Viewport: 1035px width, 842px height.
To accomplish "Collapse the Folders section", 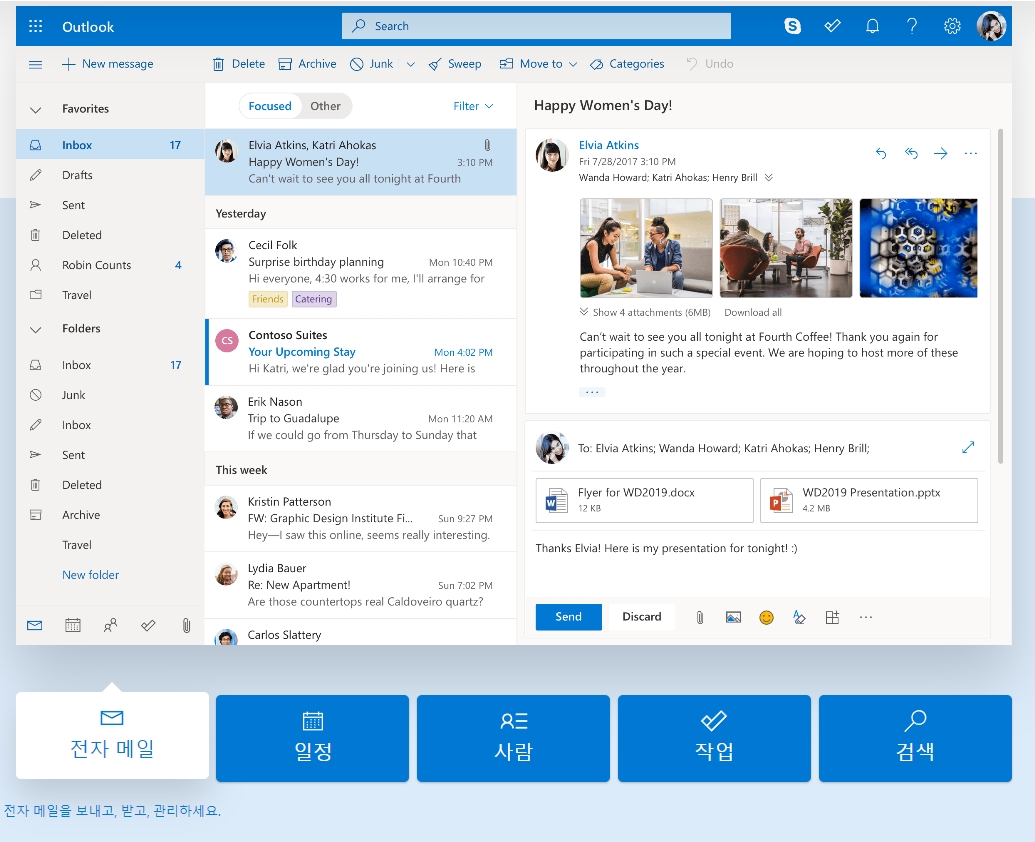I will 36,329.
